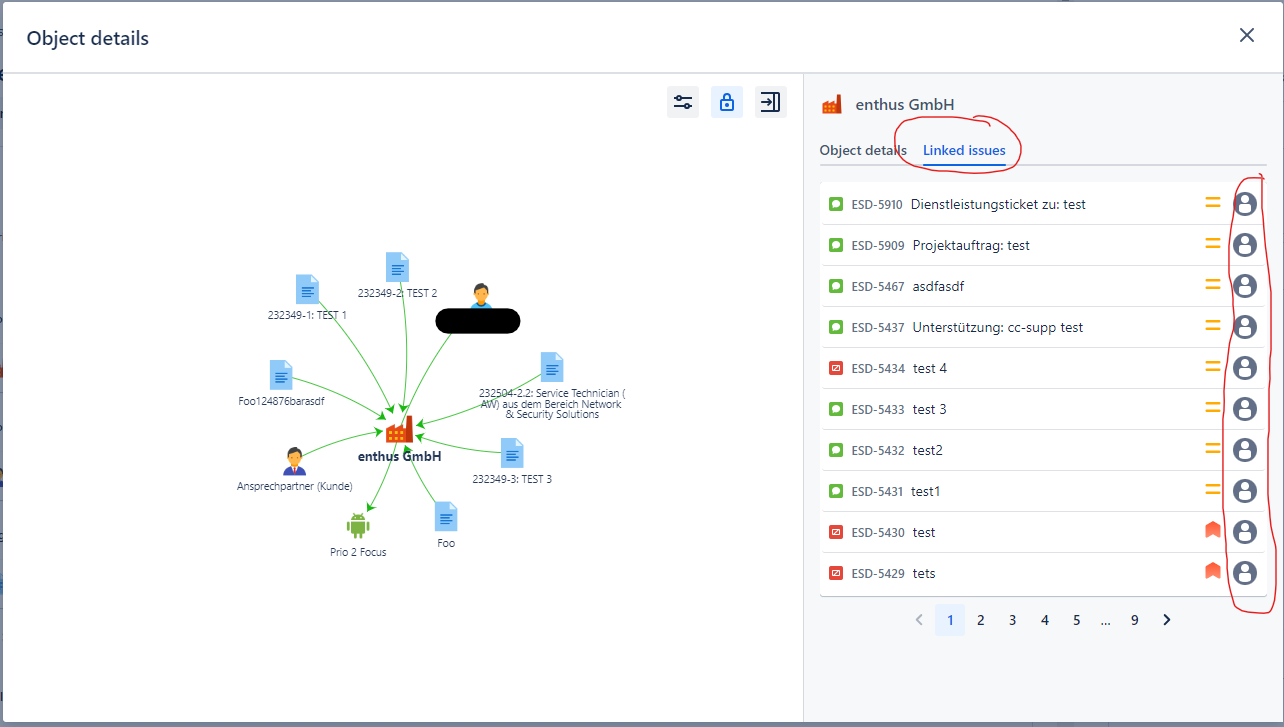The image size is (1284, 727).
Task: Collapse the side panel with arrow icon
Action: (770, 102)
